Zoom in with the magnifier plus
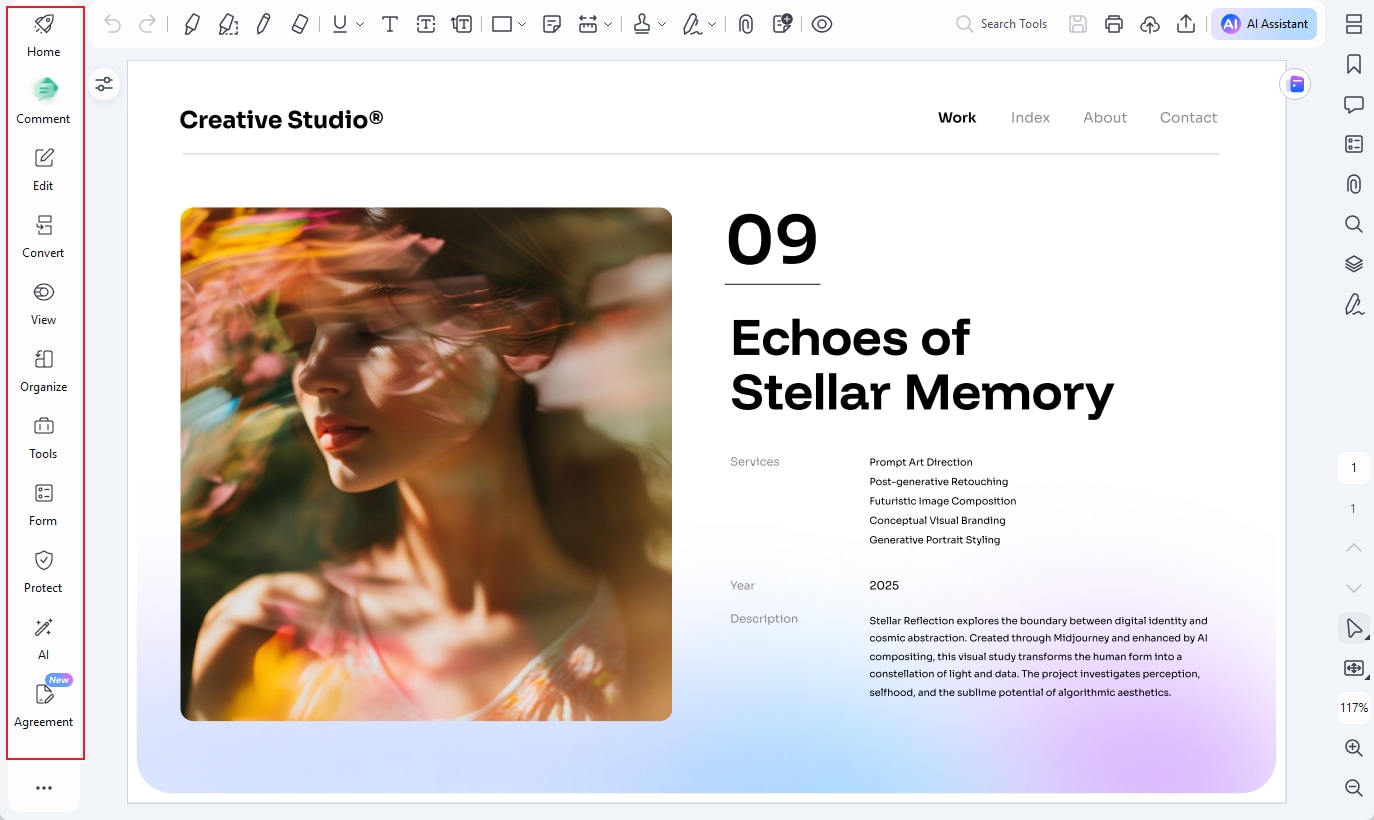The image size is (1374, 820). coord(1354,748)
